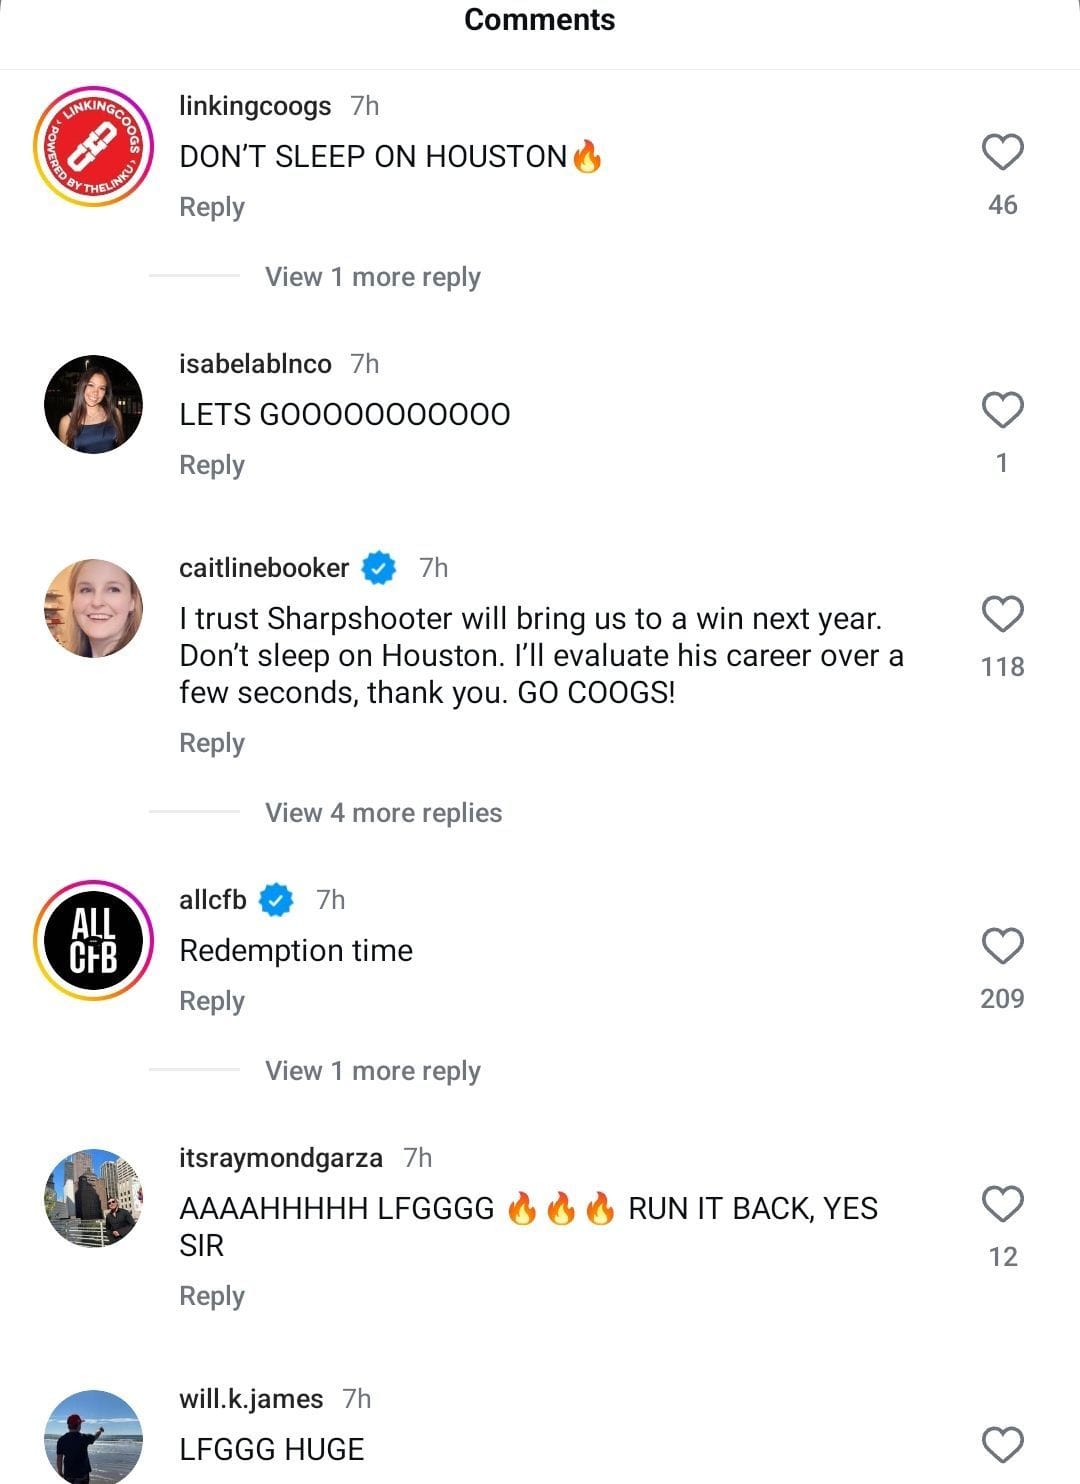Reply to isabelablnco's comment

pos(212,465)
